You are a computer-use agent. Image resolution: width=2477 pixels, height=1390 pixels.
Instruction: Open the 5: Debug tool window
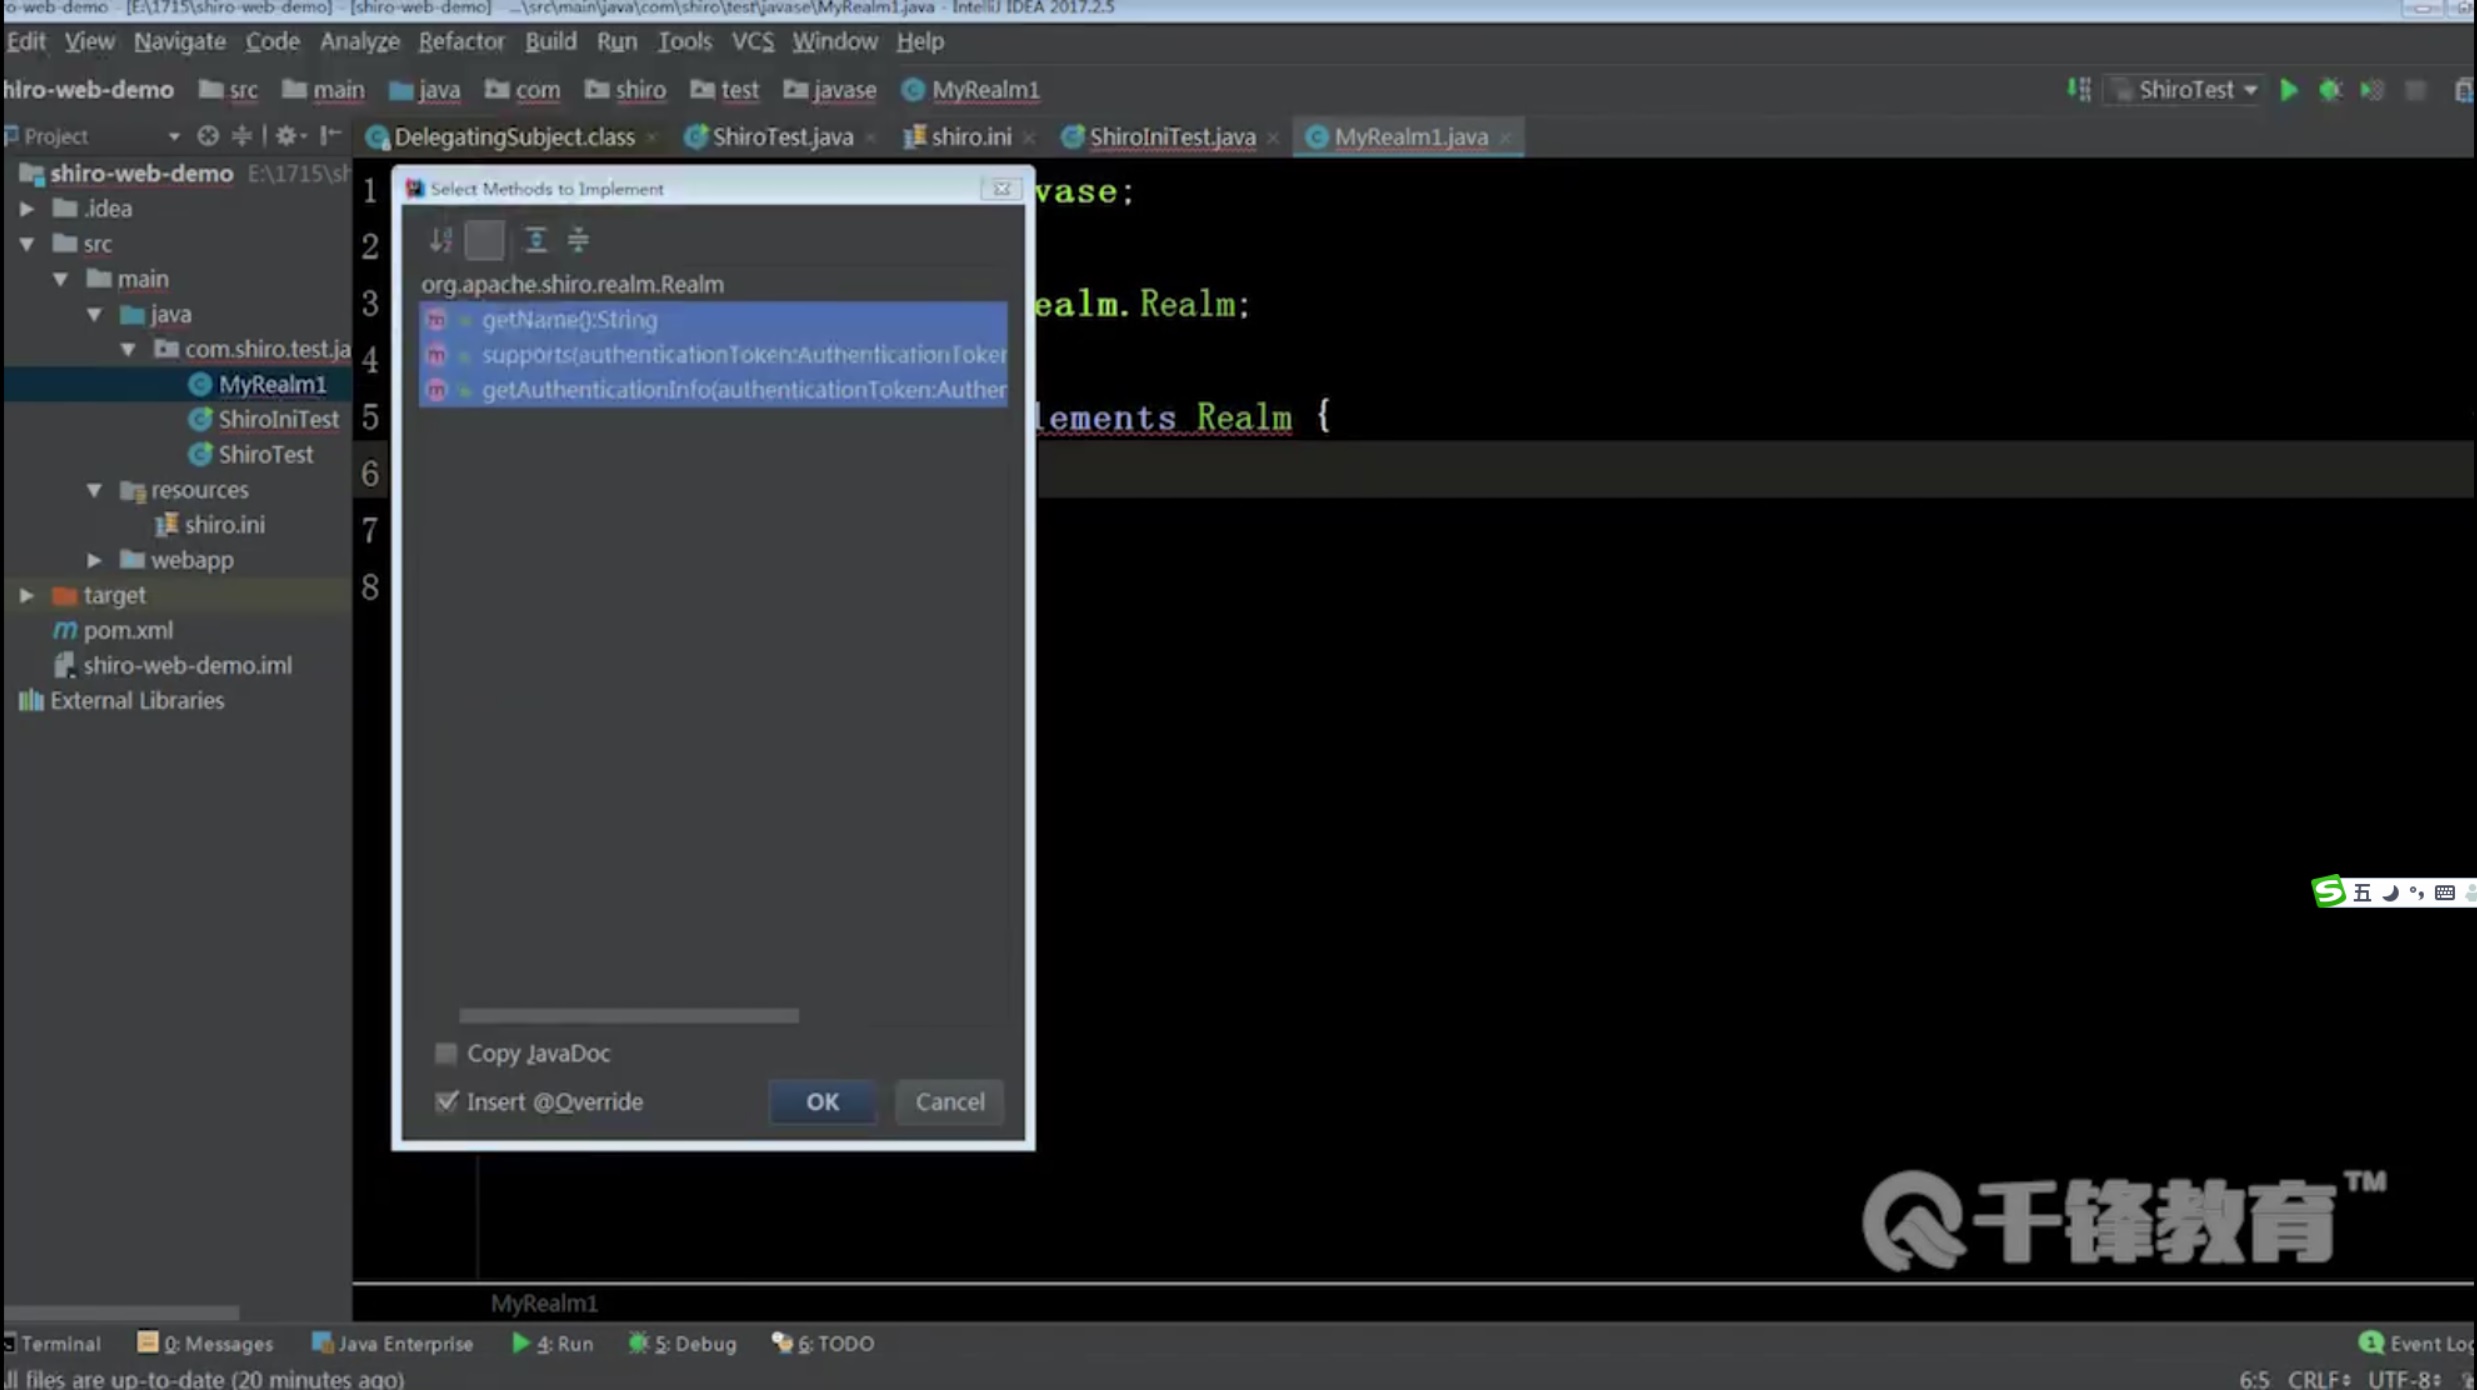[x=682, y=1344]
